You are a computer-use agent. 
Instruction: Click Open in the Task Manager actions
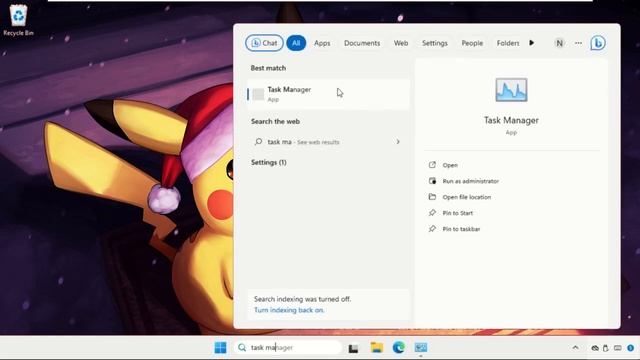450,165
